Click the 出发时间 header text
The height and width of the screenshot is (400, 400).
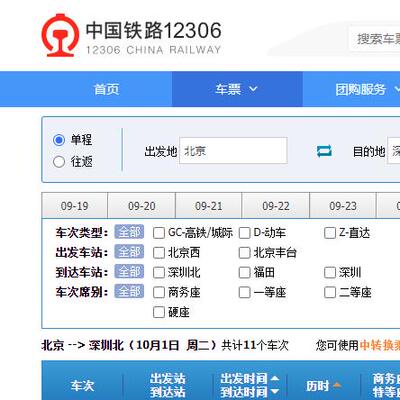[x=244, y=379]
